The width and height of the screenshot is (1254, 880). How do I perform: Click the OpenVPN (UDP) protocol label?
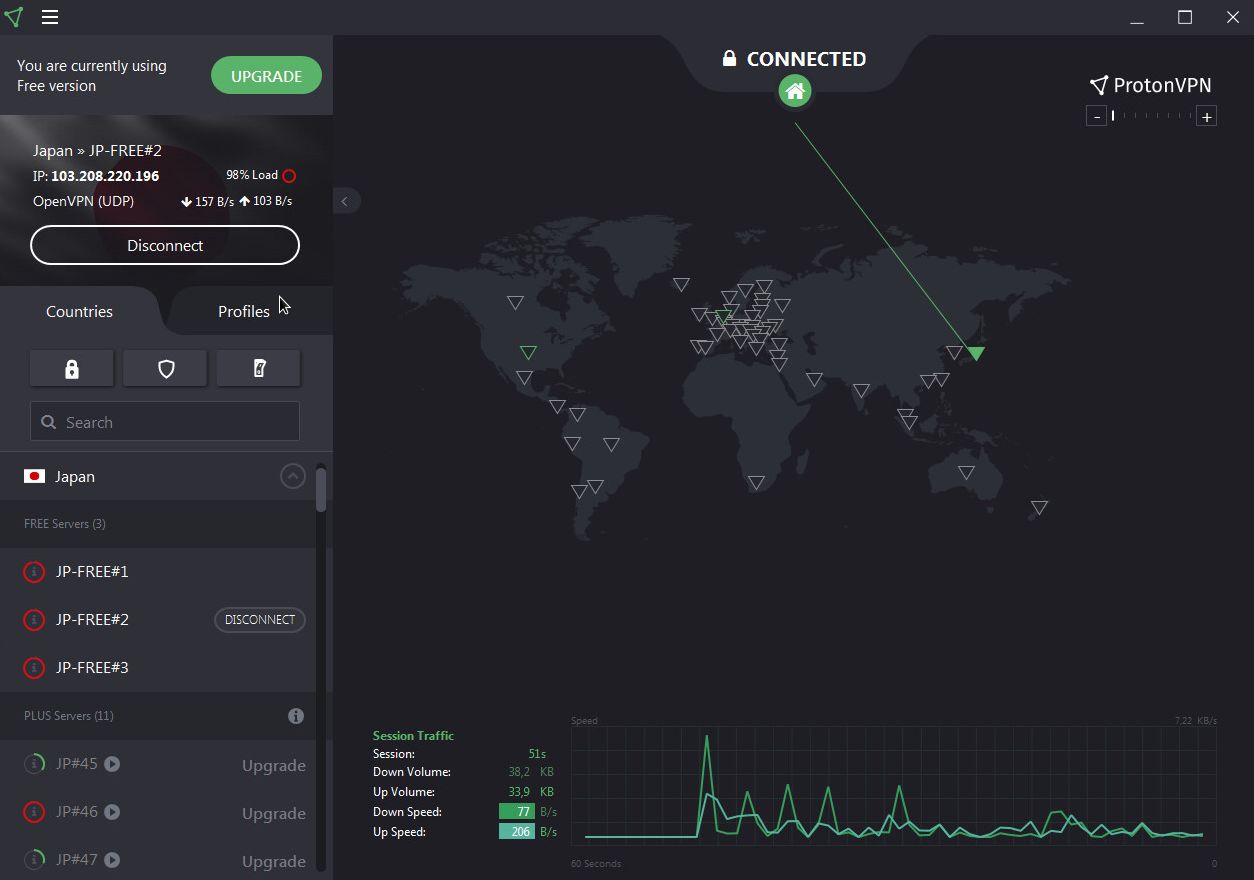point(84,201)
